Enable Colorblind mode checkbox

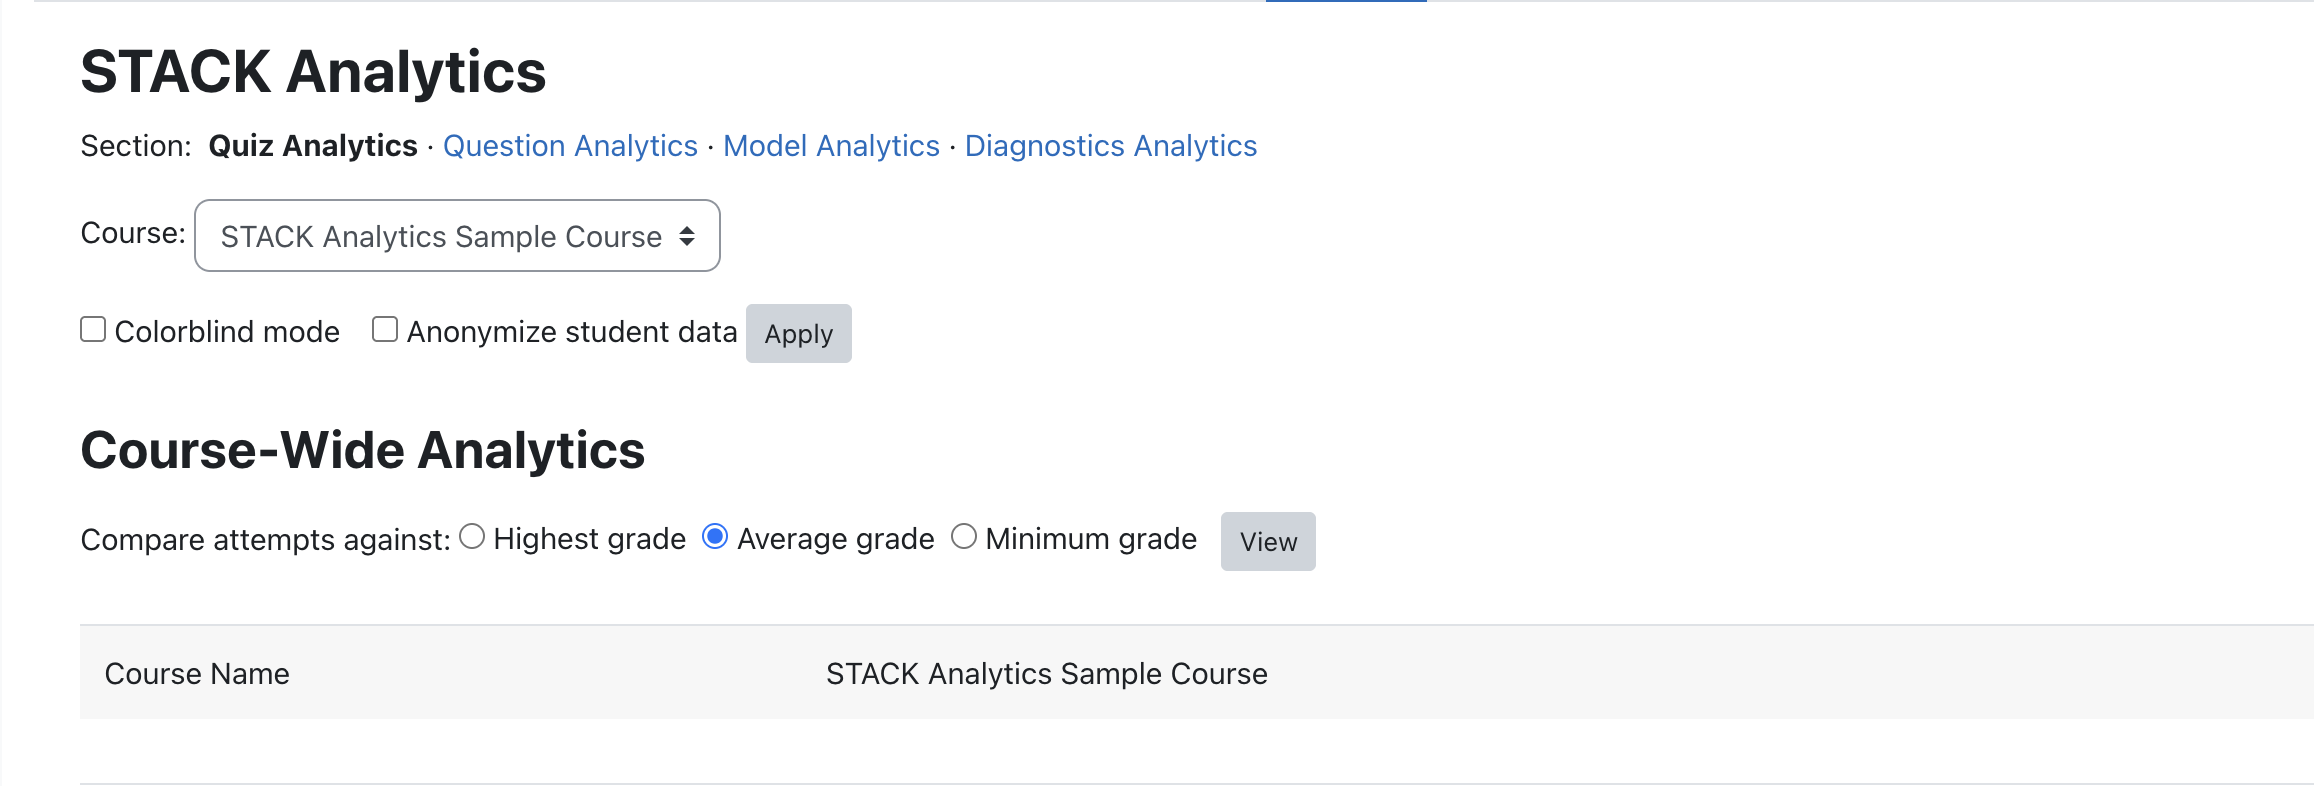[93, 329]
